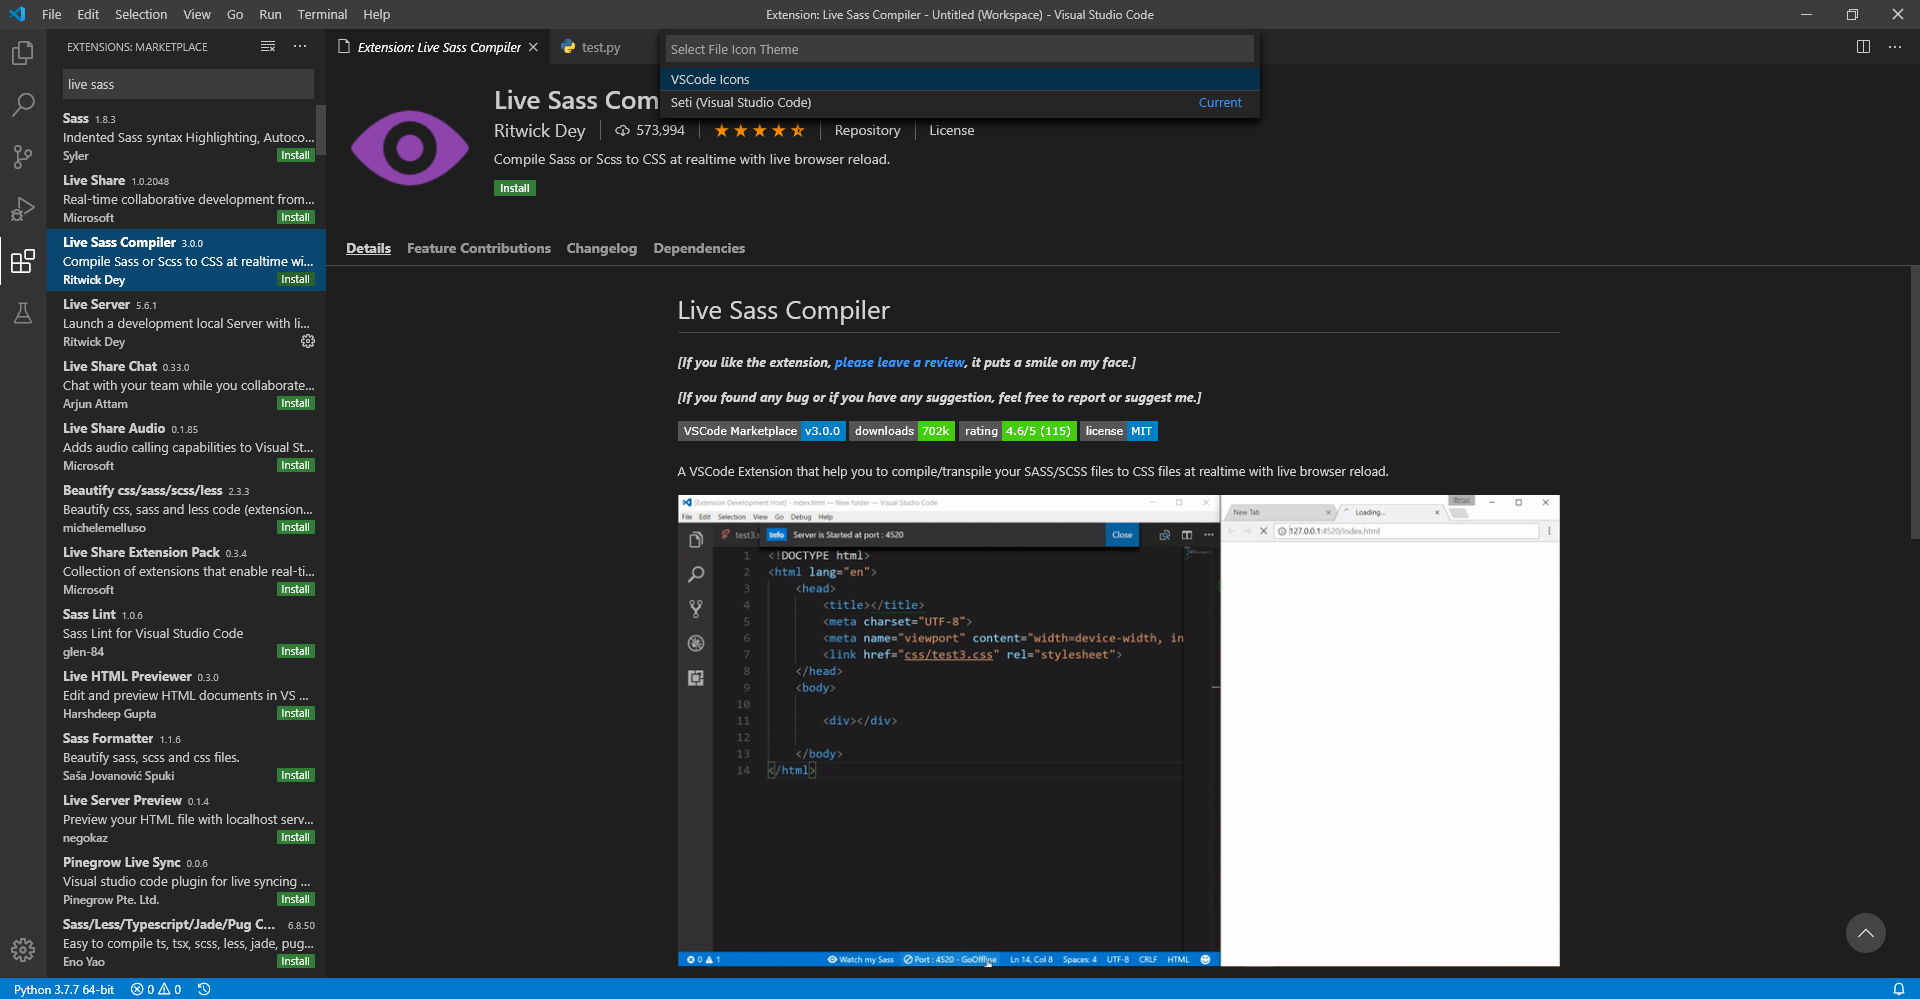Click the VSCode Marketplace v3.0.0 badge

tap(762, 431)
